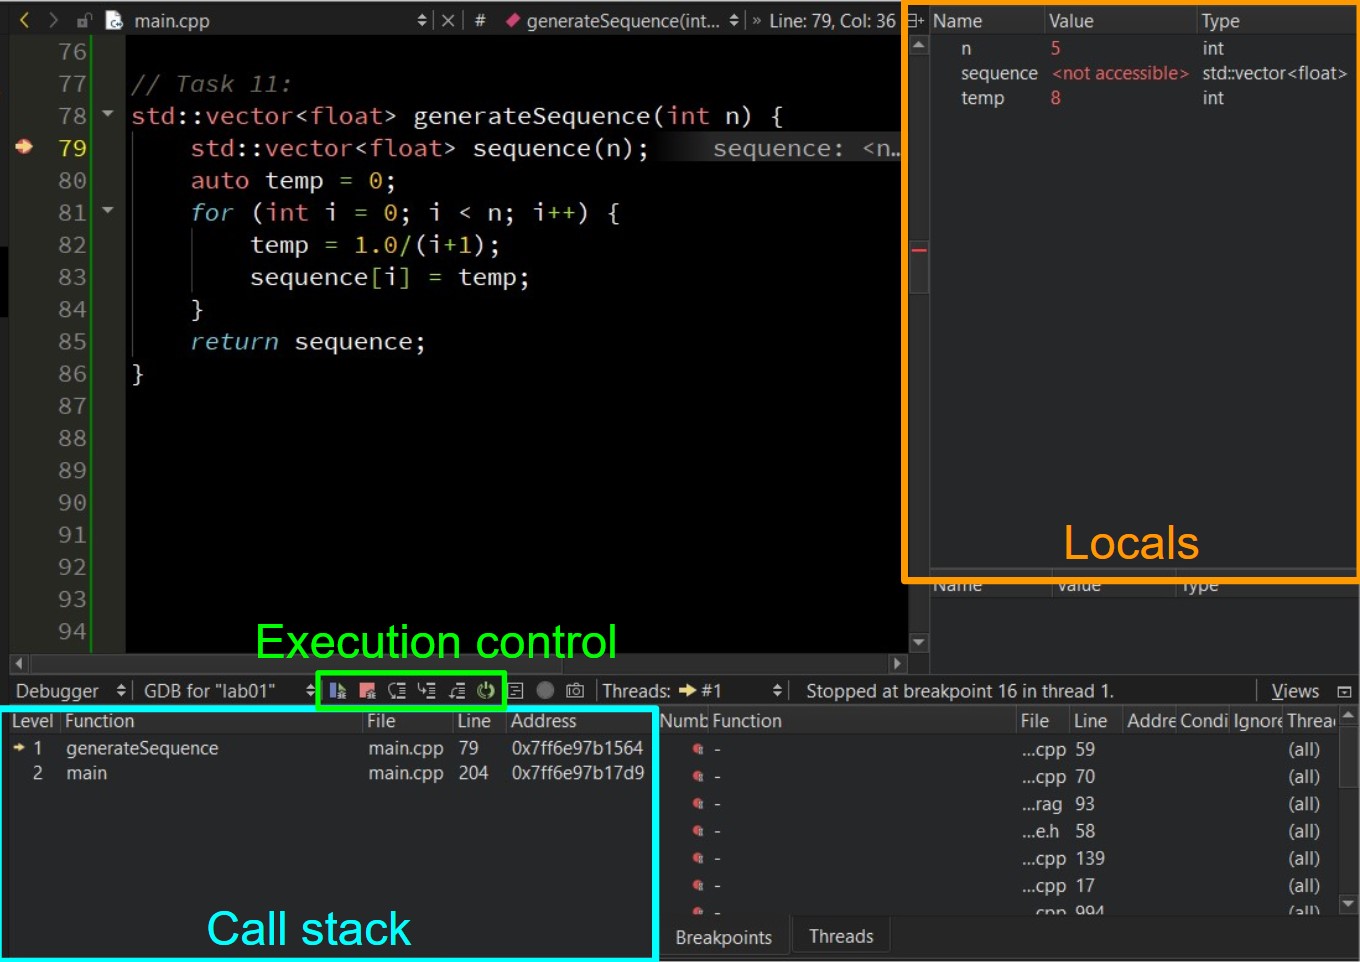Toggle the gray record button in debugger toolbar
Image resolution: width=1360 pixels, height=962 pixels.
[x=545, y=690]
